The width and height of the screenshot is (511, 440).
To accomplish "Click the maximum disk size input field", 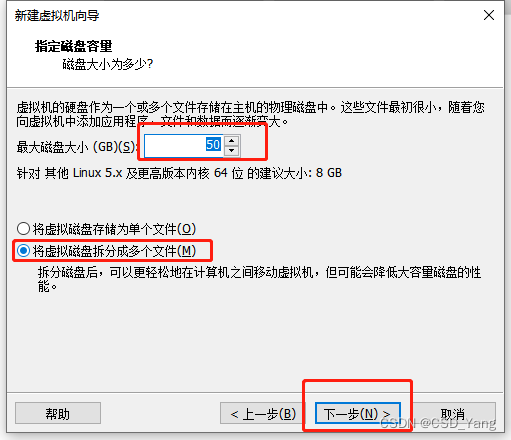I will coord(184,146).
